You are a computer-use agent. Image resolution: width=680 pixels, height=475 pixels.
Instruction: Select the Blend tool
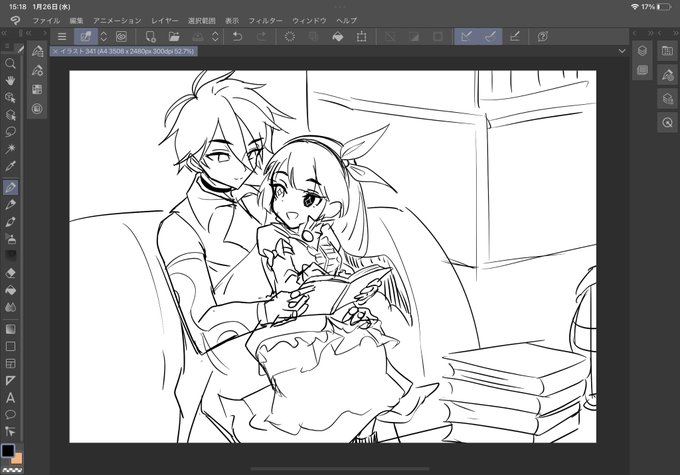[10, 307]
